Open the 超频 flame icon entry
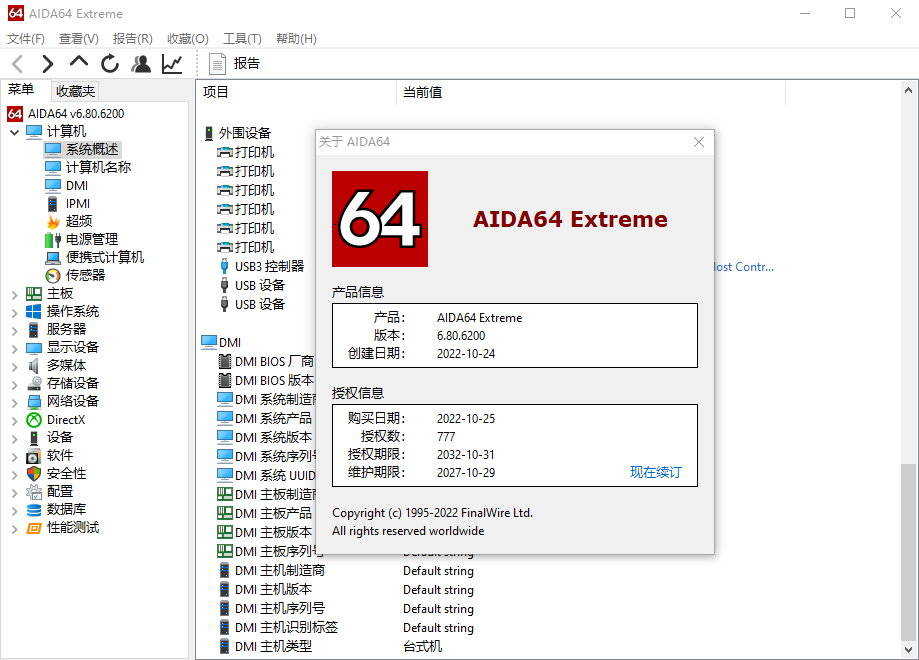Viewport: 919px width, 660px height. 53,222
